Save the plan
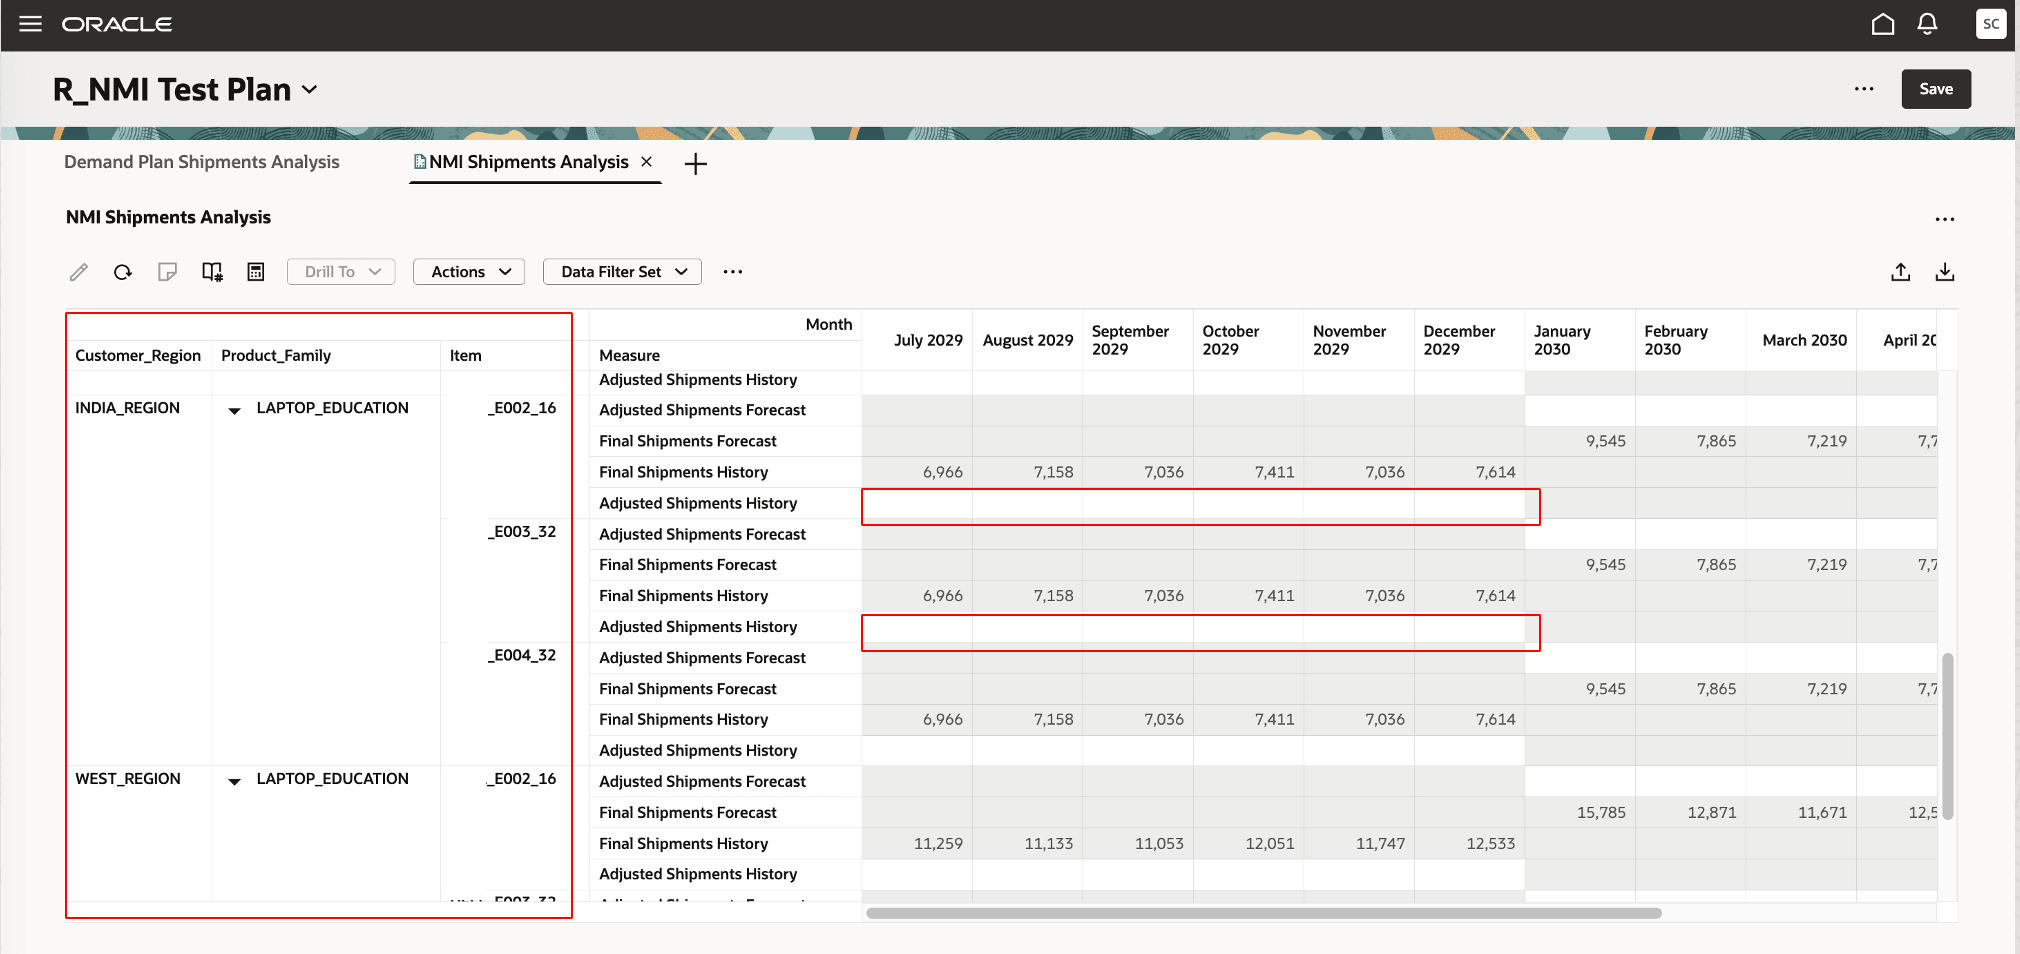Viewport: 2020px width, 954px height. coord(1936,89)
